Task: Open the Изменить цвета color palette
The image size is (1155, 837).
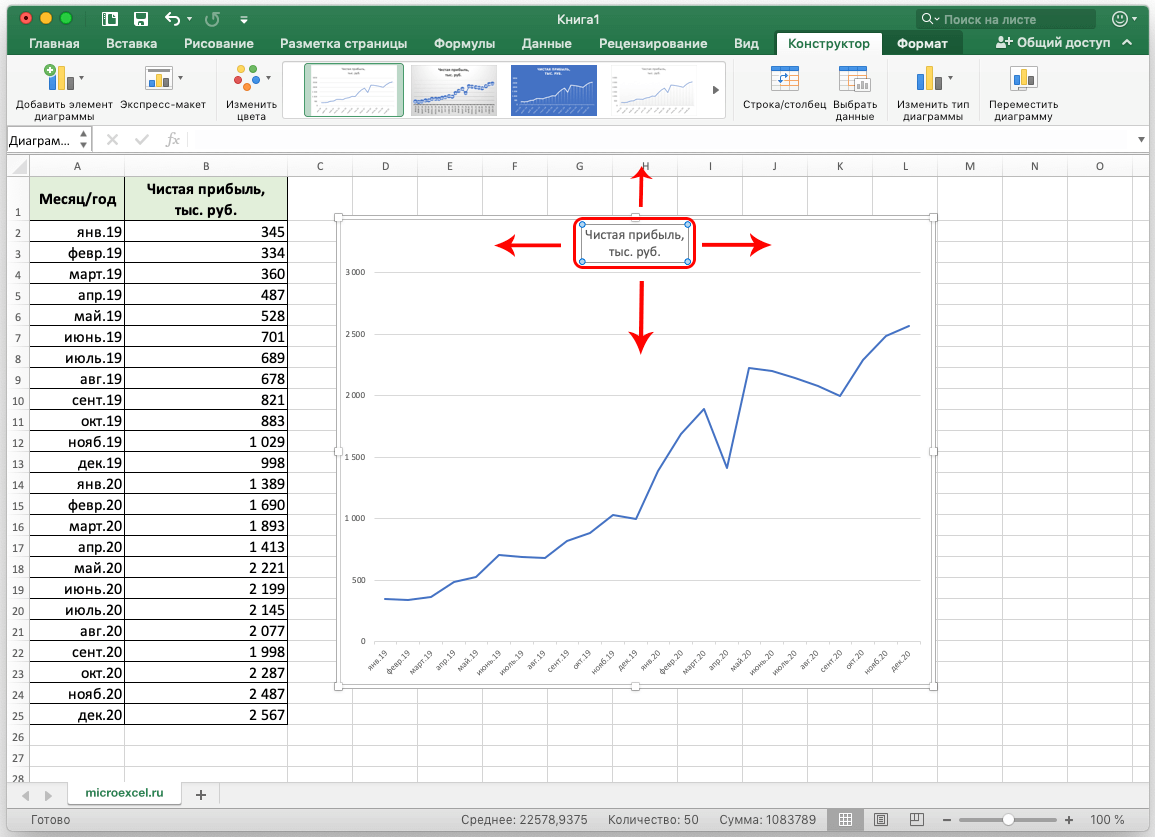Action: (247, 77)
